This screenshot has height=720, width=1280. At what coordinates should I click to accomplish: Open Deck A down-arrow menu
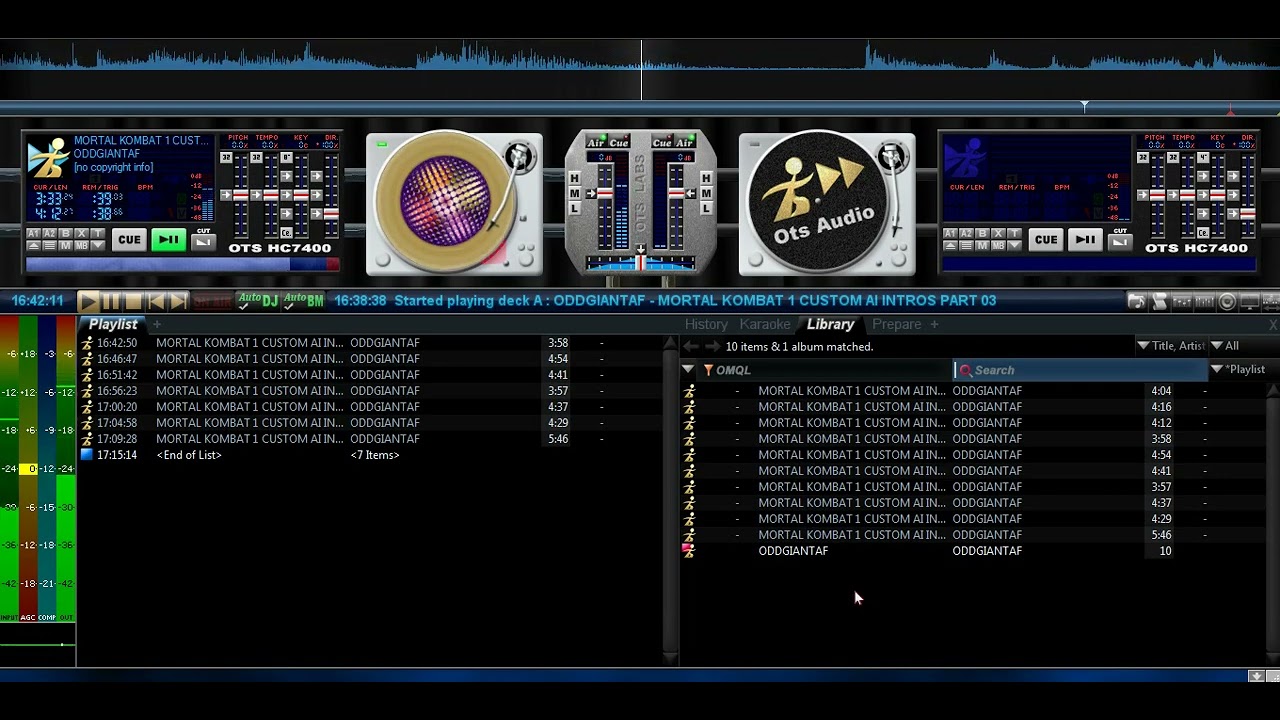(x=98, y=246)
